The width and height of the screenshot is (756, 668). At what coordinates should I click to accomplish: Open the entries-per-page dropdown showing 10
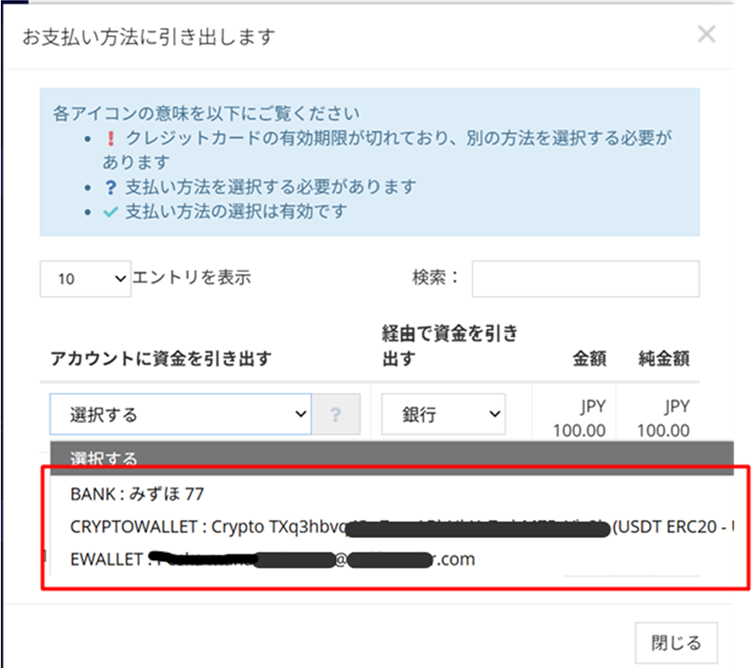[x=85, y=279]
